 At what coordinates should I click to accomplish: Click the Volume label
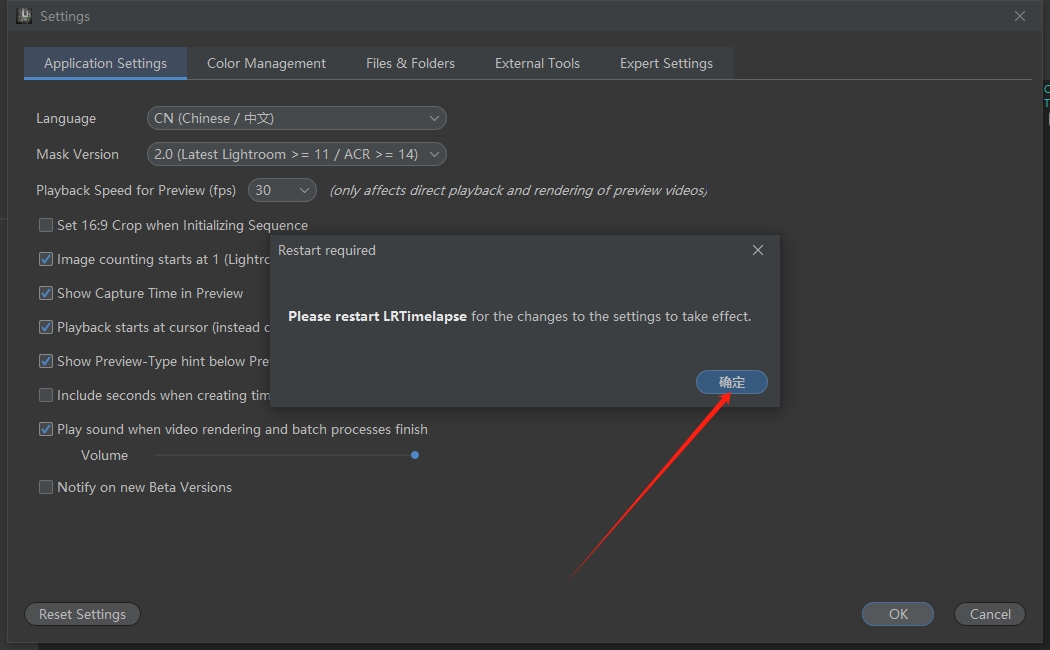click(104, 455)
